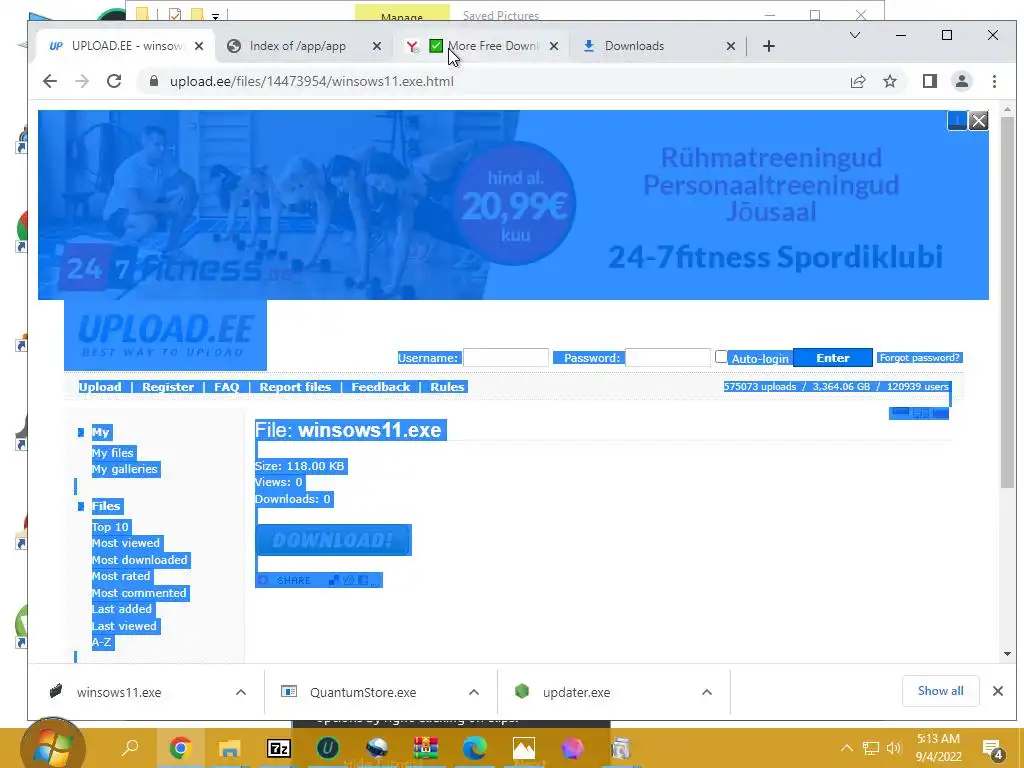The width and height of the screenshot is (1024, 768).
Task: Open Most viewed link
Action: tap(125, 543)
